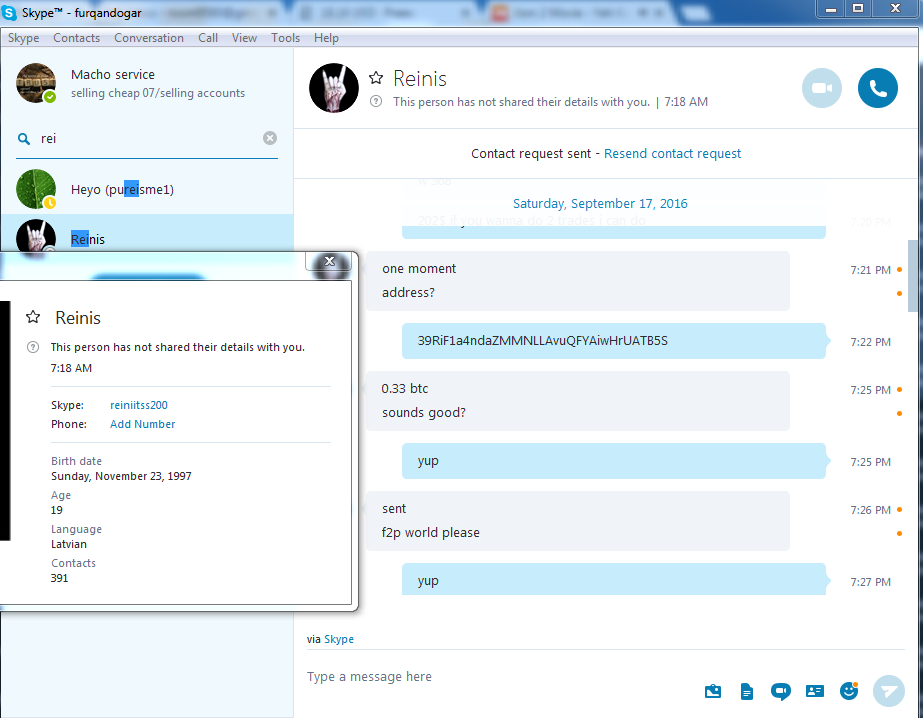Image resolution: width=923 pixels, height=718 pixels.
Task: Open the Skype menu
Action: click(24, 38)
